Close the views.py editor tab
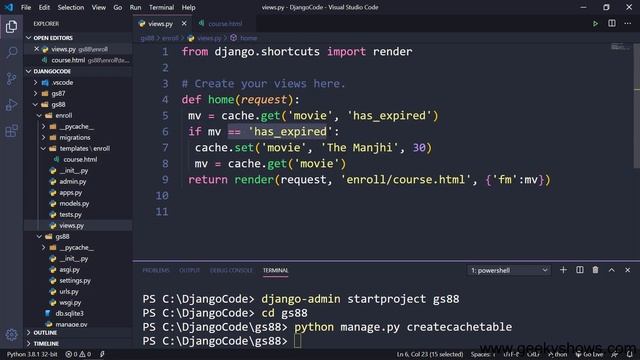 click(x=184, y=24)
